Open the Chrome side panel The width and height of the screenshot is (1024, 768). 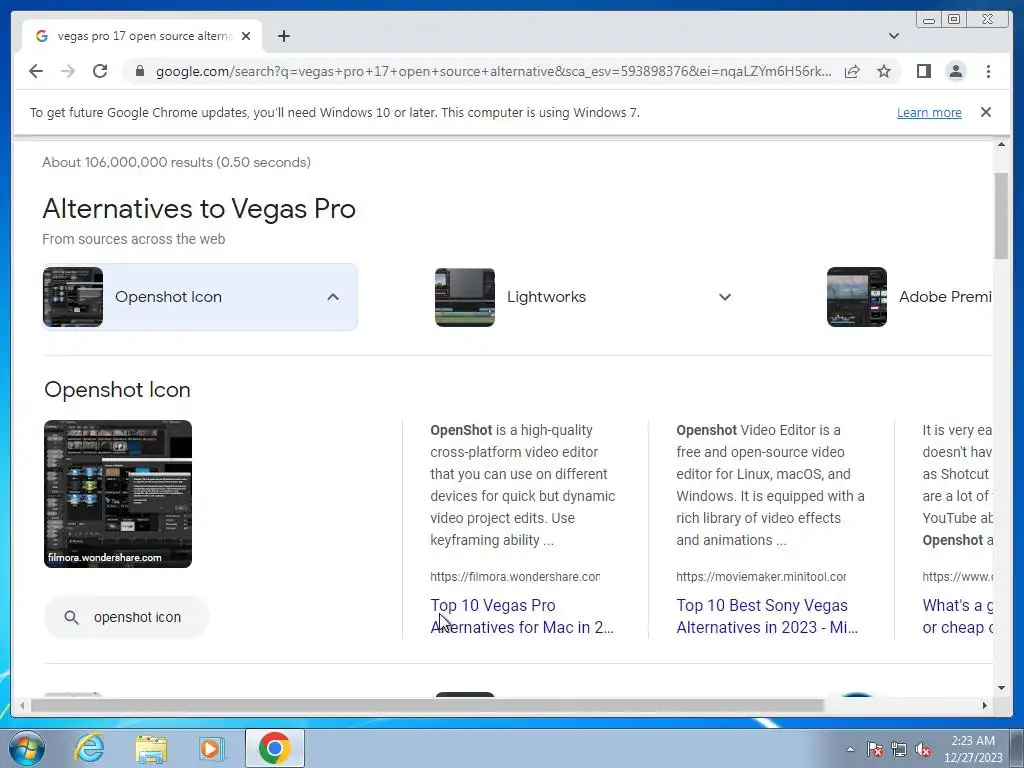tap(923, 71)
